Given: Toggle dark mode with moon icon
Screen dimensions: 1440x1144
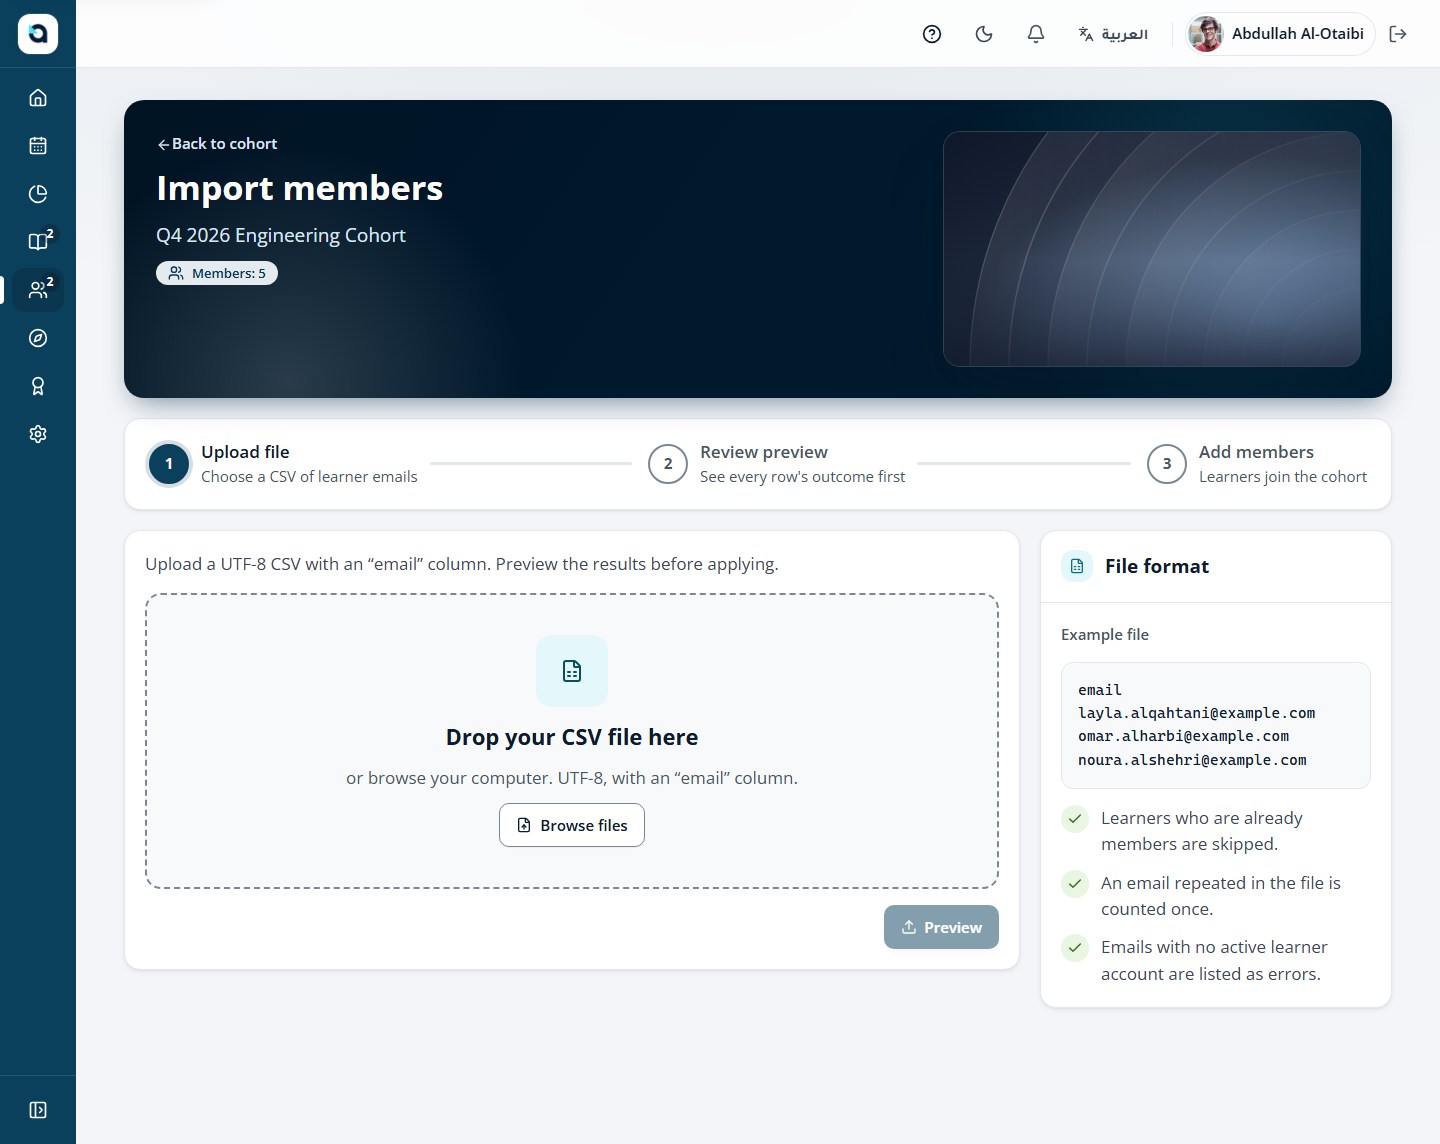Looking at the screenshot, I should [984, 34].
